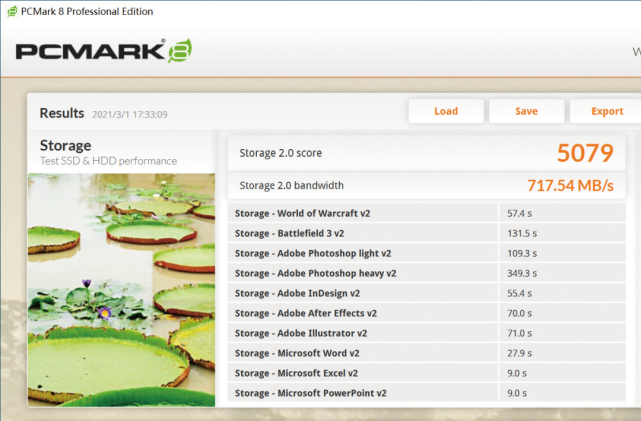The image size is (641, 421).
Task: Click the Storage 2.0 score label
Action: point(280,153)
